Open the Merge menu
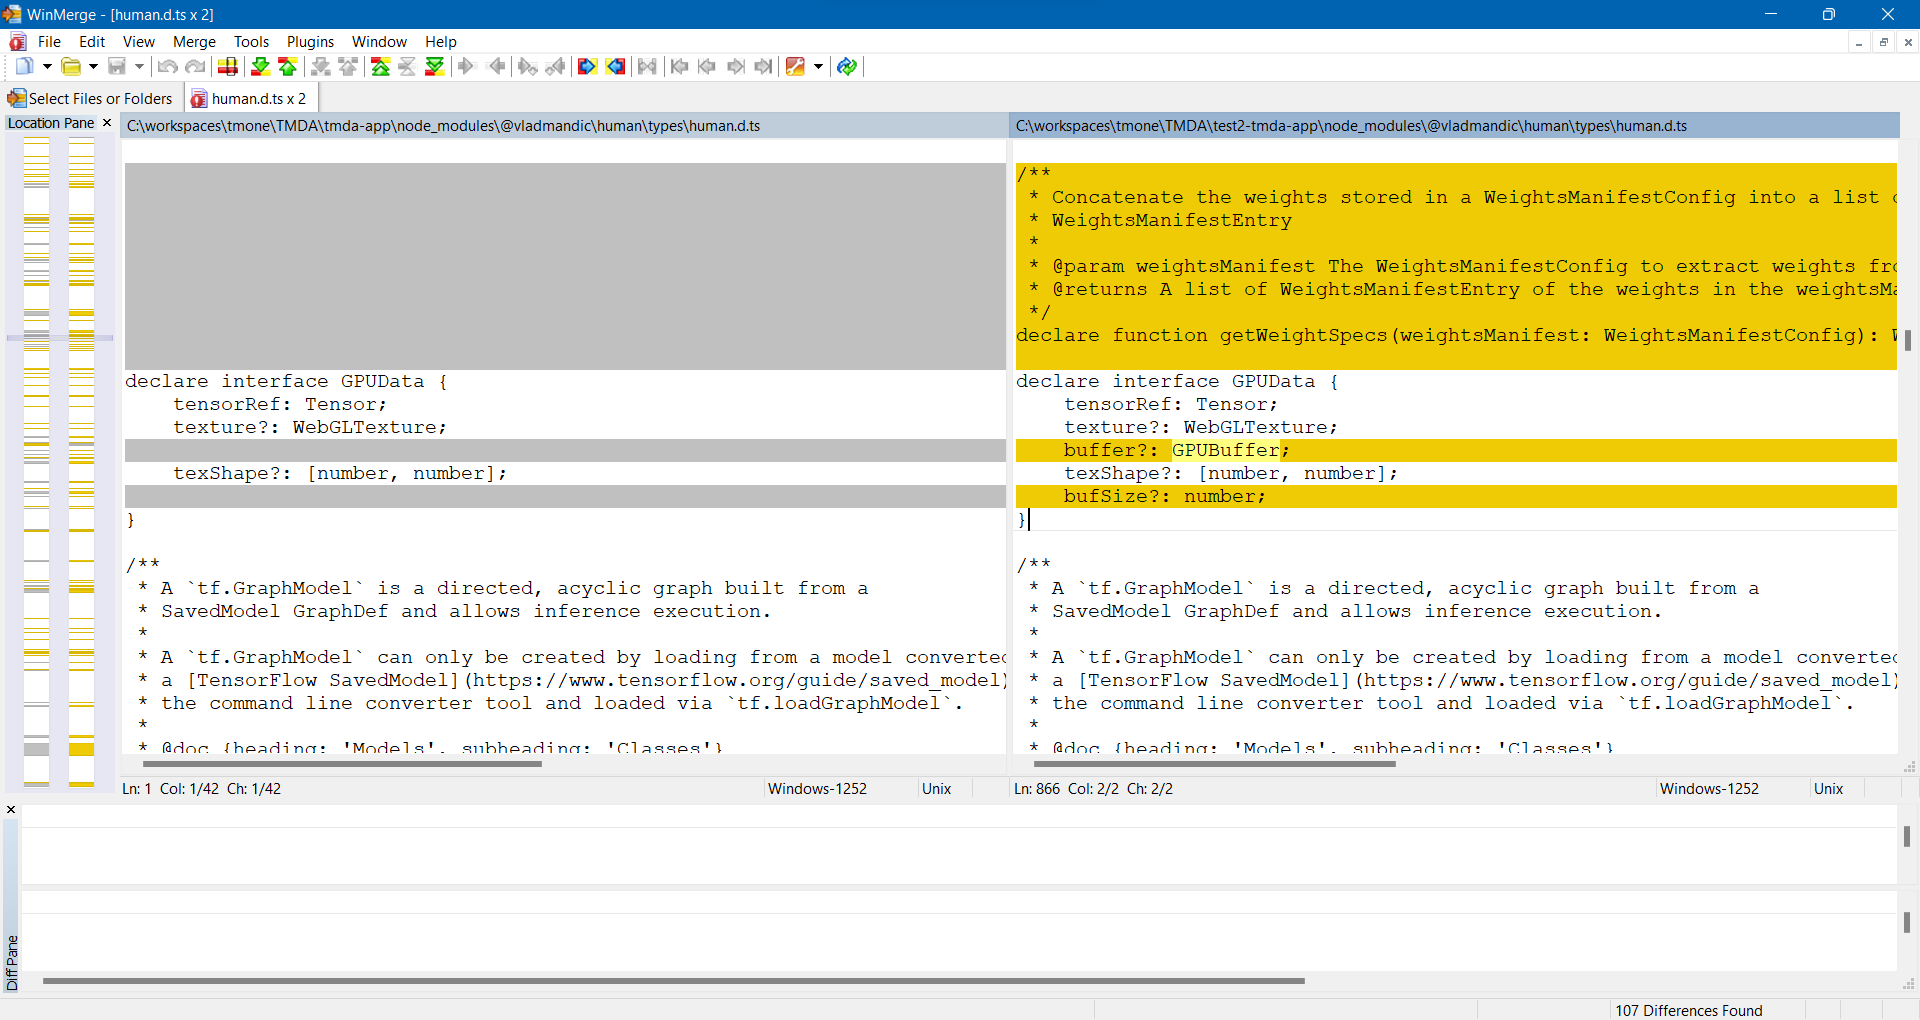 pyautogui.click(x=193, y=41)
